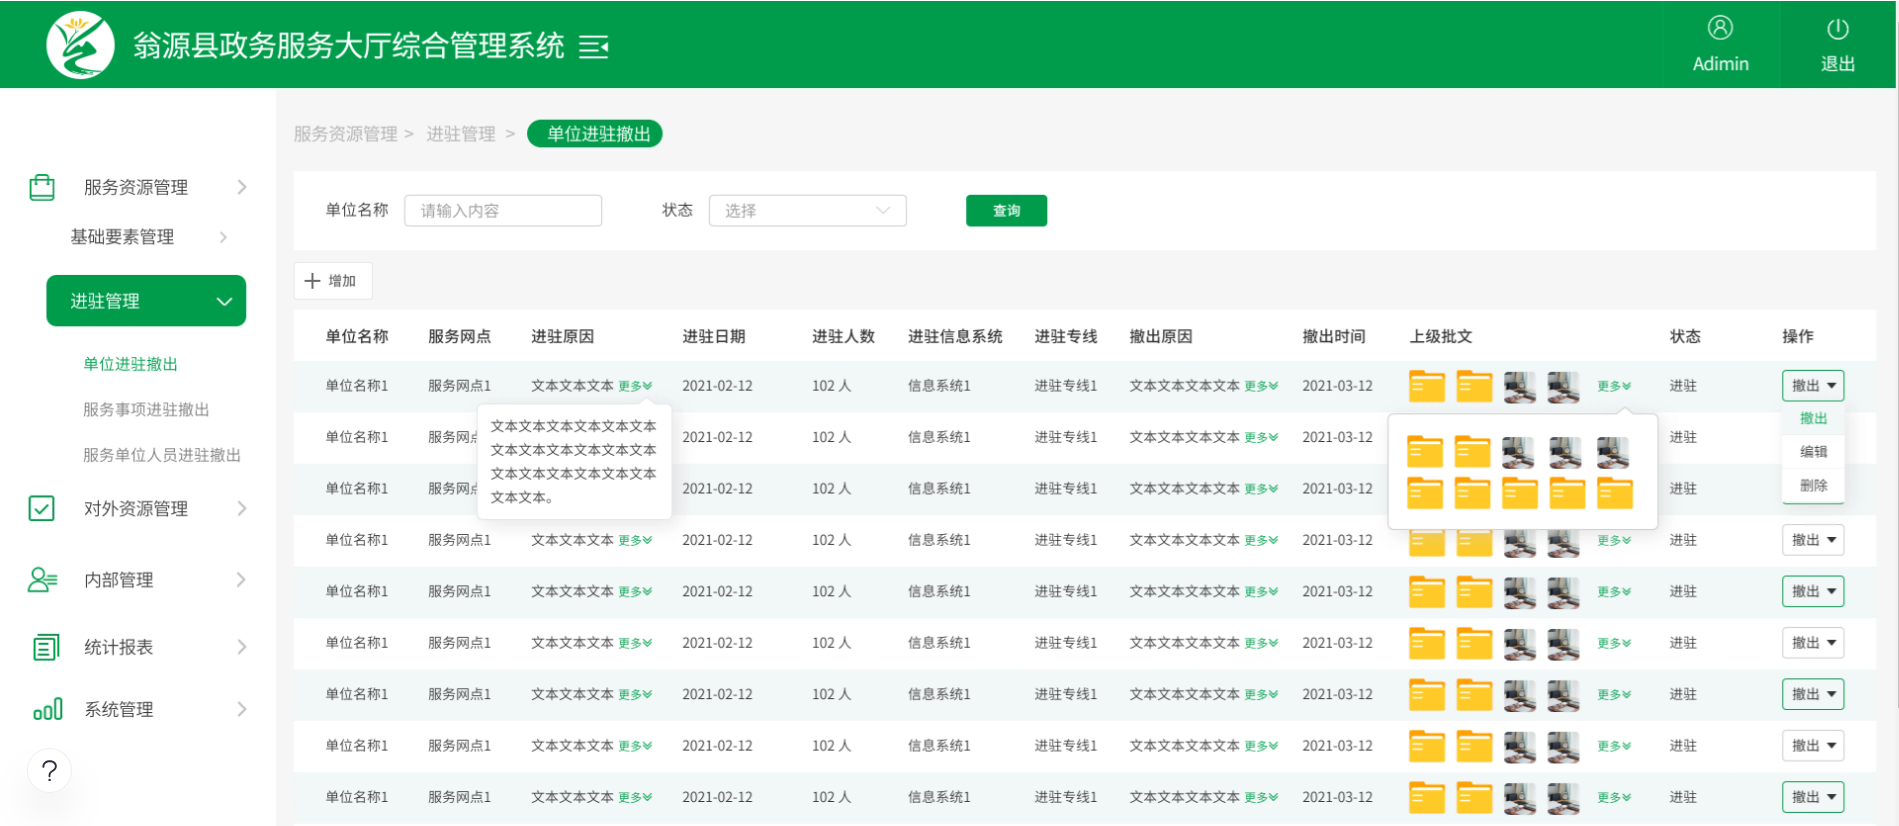Focus the 单位名称 input field
This screenshot has height=826, width=1899.
(x=503, y=211)
